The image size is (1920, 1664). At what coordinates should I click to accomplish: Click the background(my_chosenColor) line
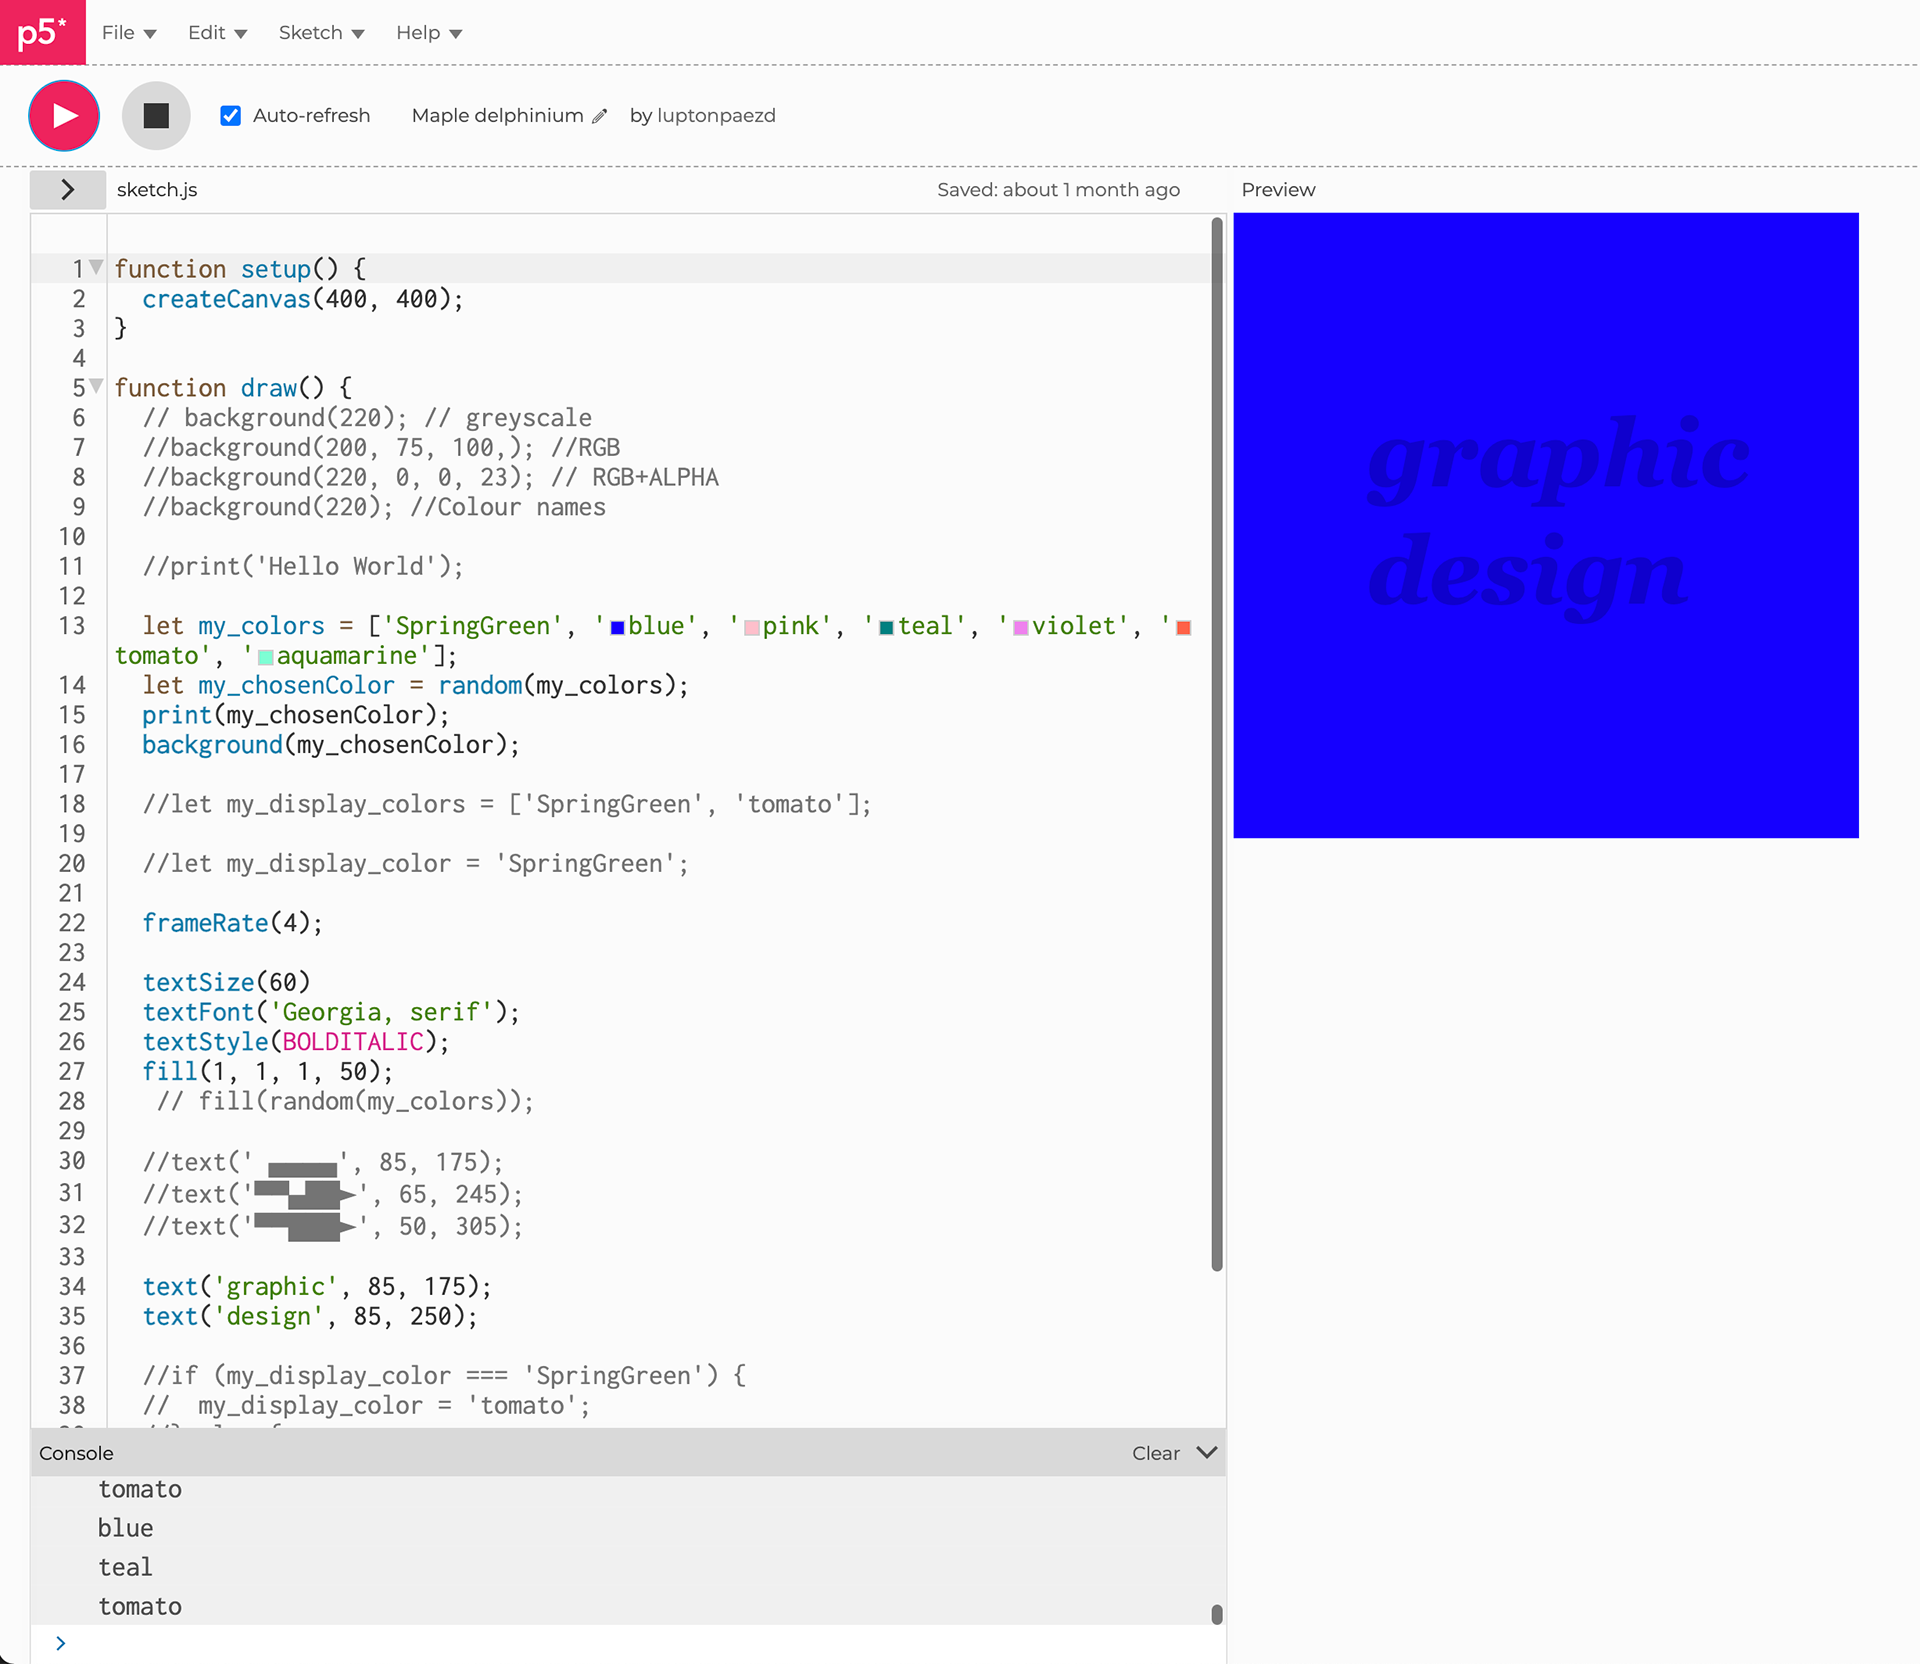pyautogui.click(x=331, y=745)
